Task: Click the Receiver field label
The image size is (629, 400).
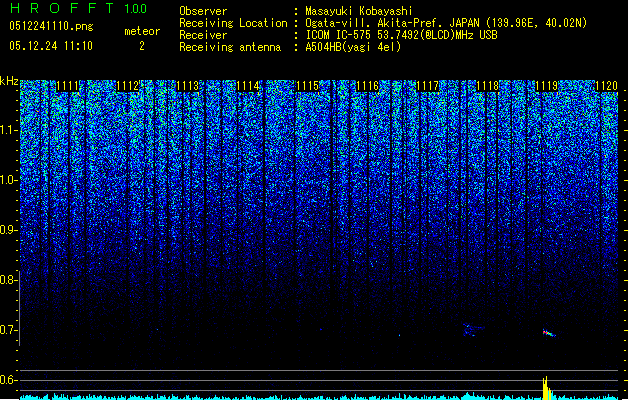Action: [203, 35]
